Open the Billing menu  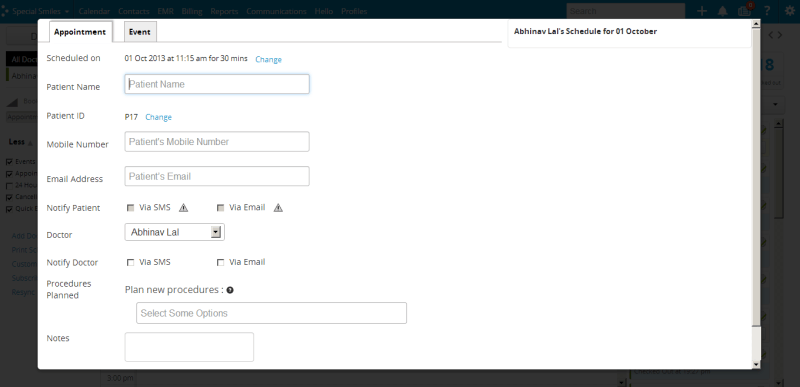192,11
